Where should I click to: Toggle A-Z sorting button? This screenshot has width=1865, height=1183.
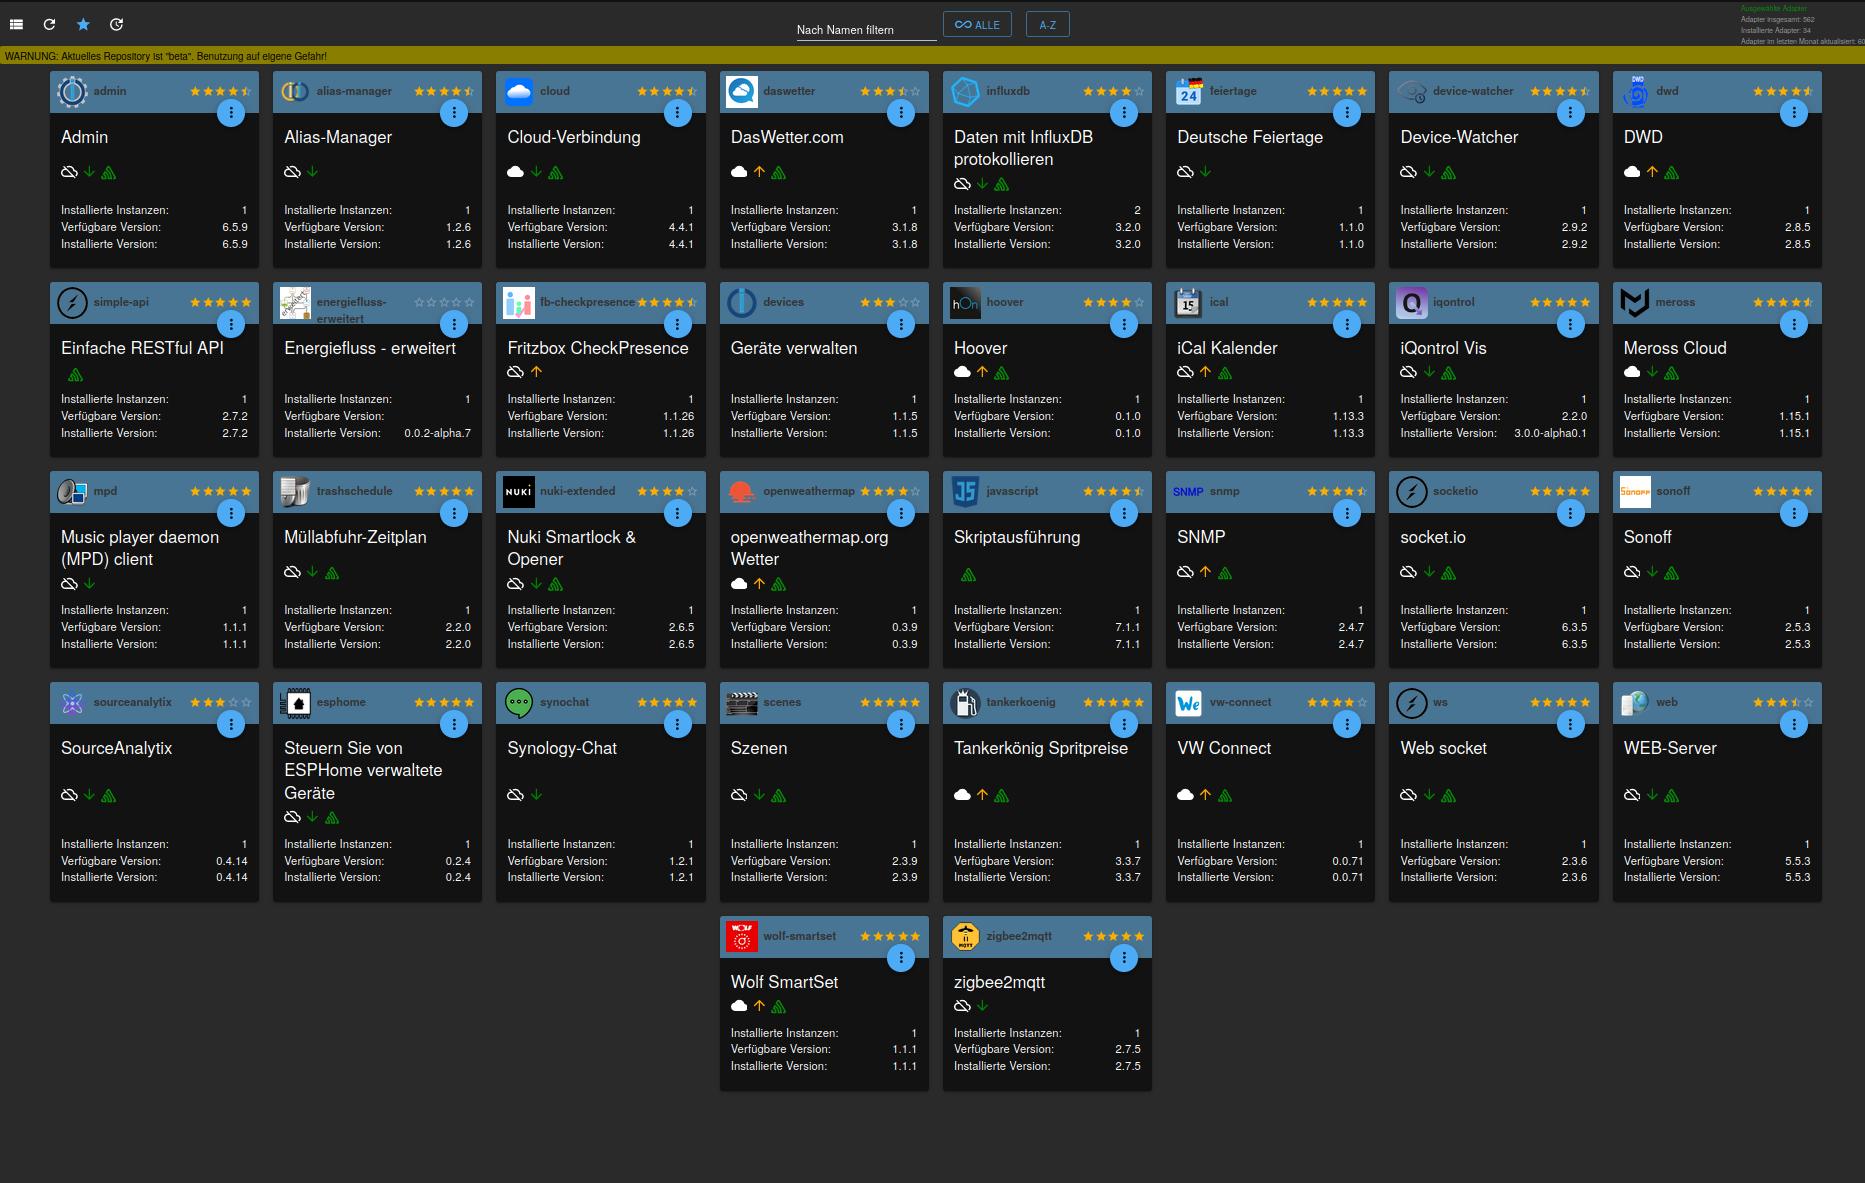(x=1047, y=25)
